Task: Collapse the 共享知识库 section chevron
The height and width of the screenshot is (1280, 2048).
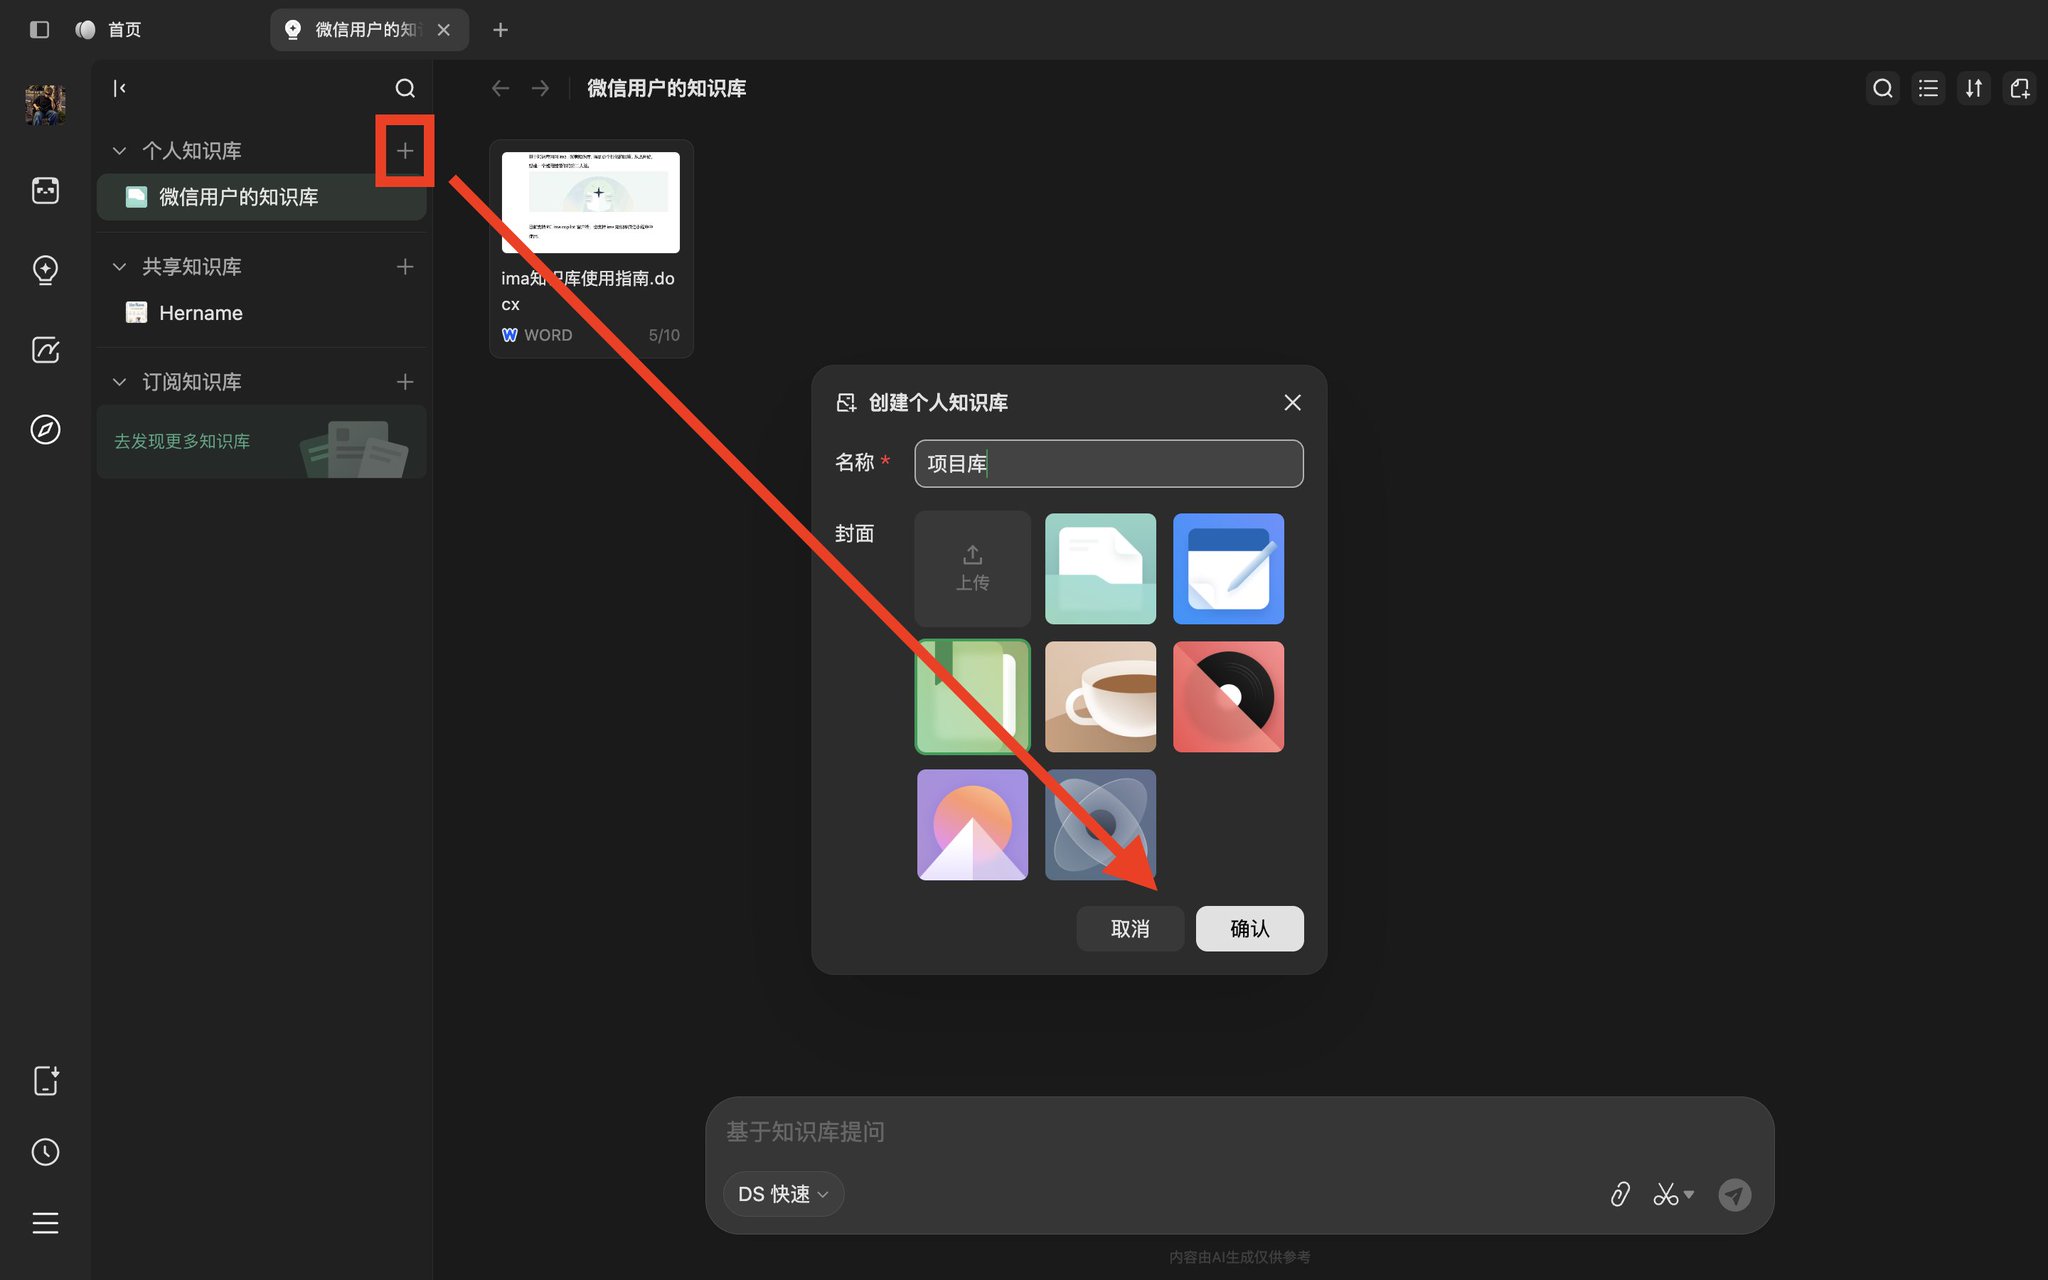Action: [119, 267]
